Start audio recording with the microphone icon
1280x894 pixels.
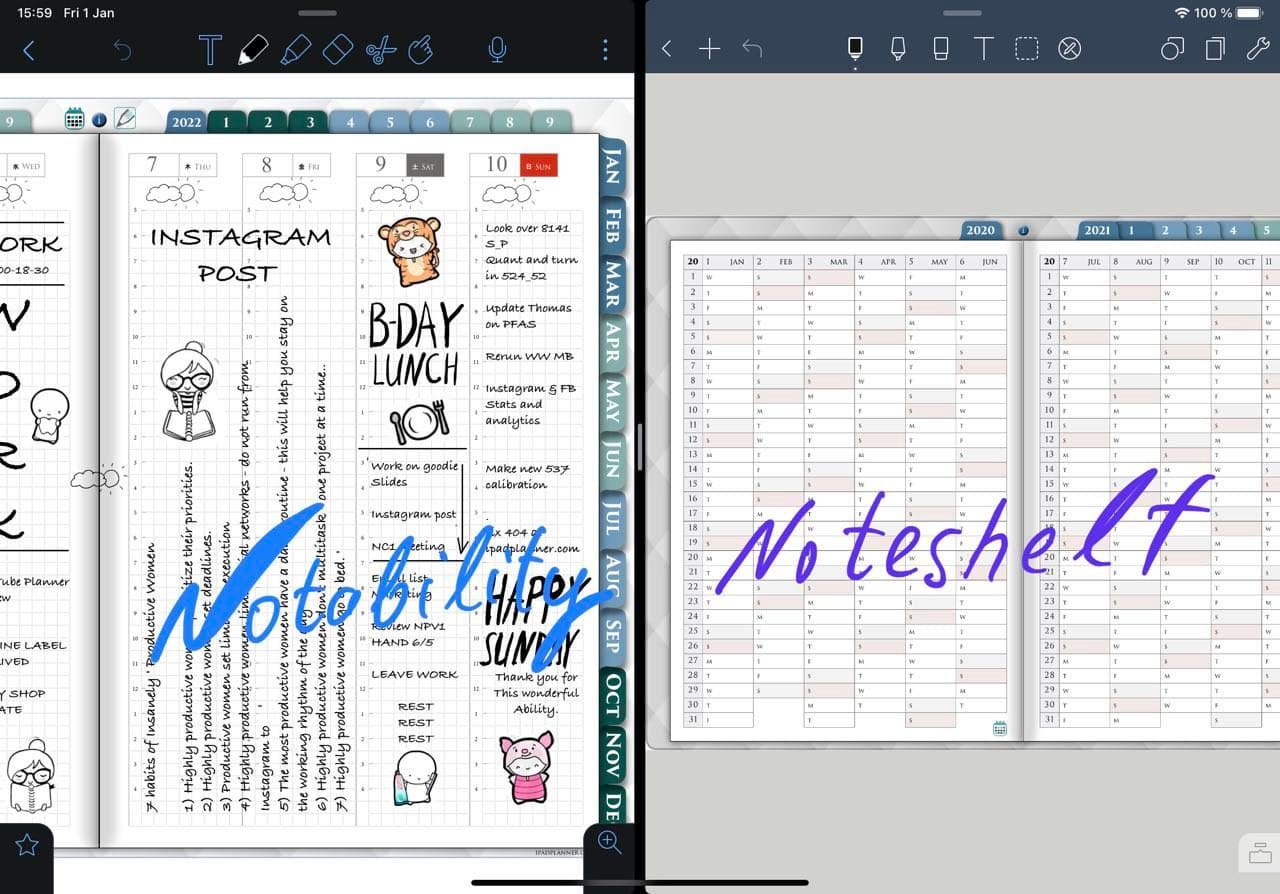496,50
